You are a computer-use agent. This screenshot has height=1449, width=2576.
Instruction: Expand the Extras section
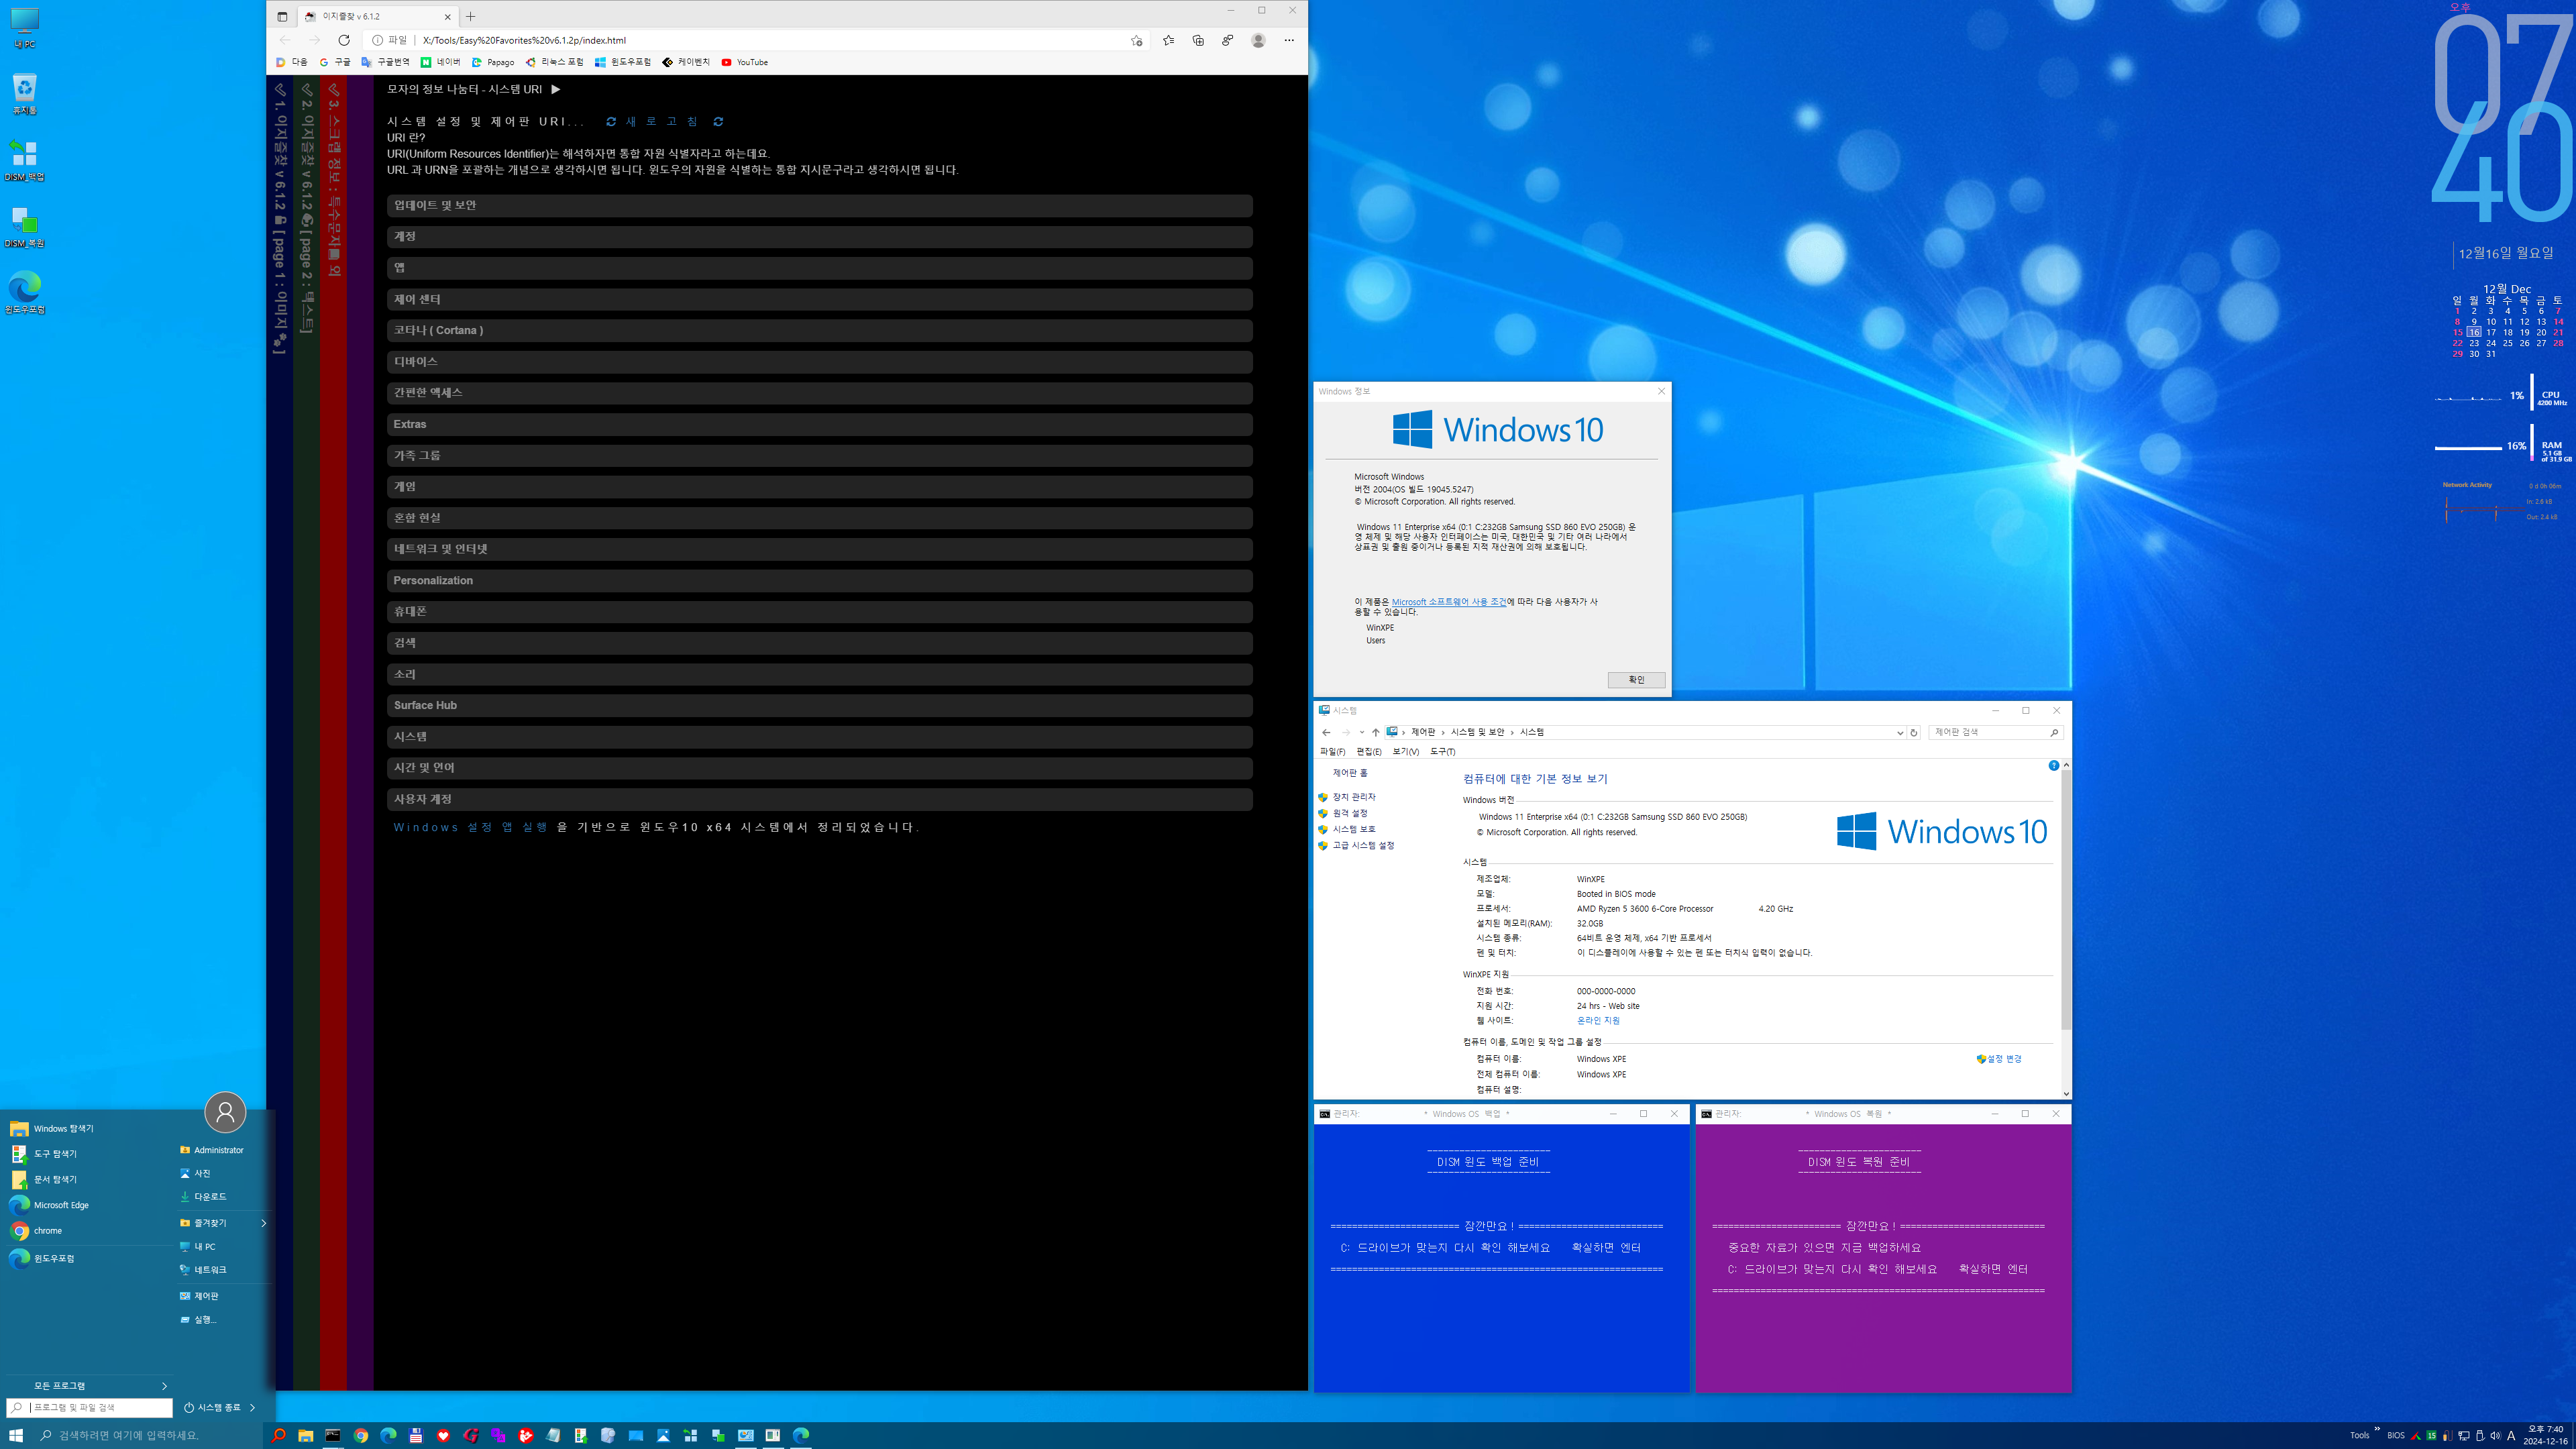820,424
